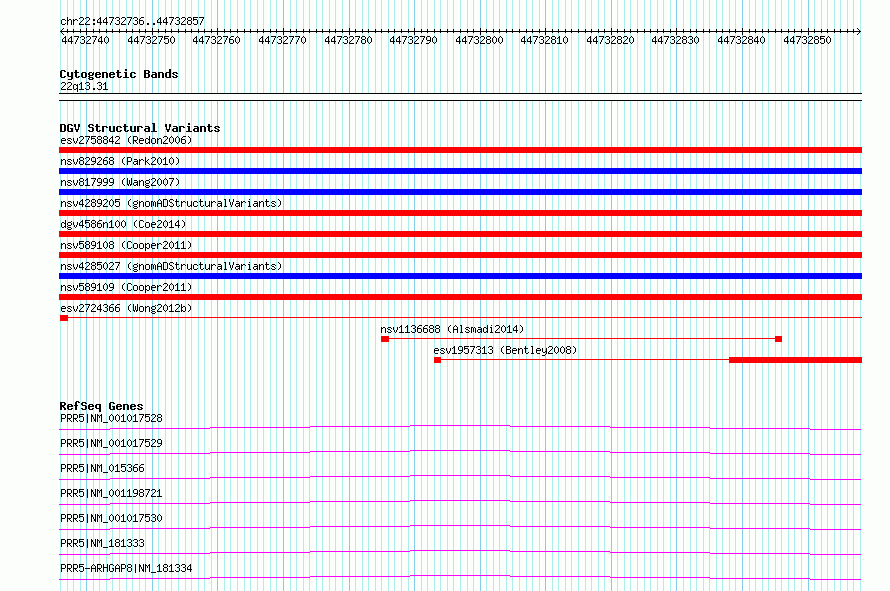This screenshot has height=591, width=890.
Task: Click ruler position 44732800
Action: pyautogui.click(x=479, y=40)
